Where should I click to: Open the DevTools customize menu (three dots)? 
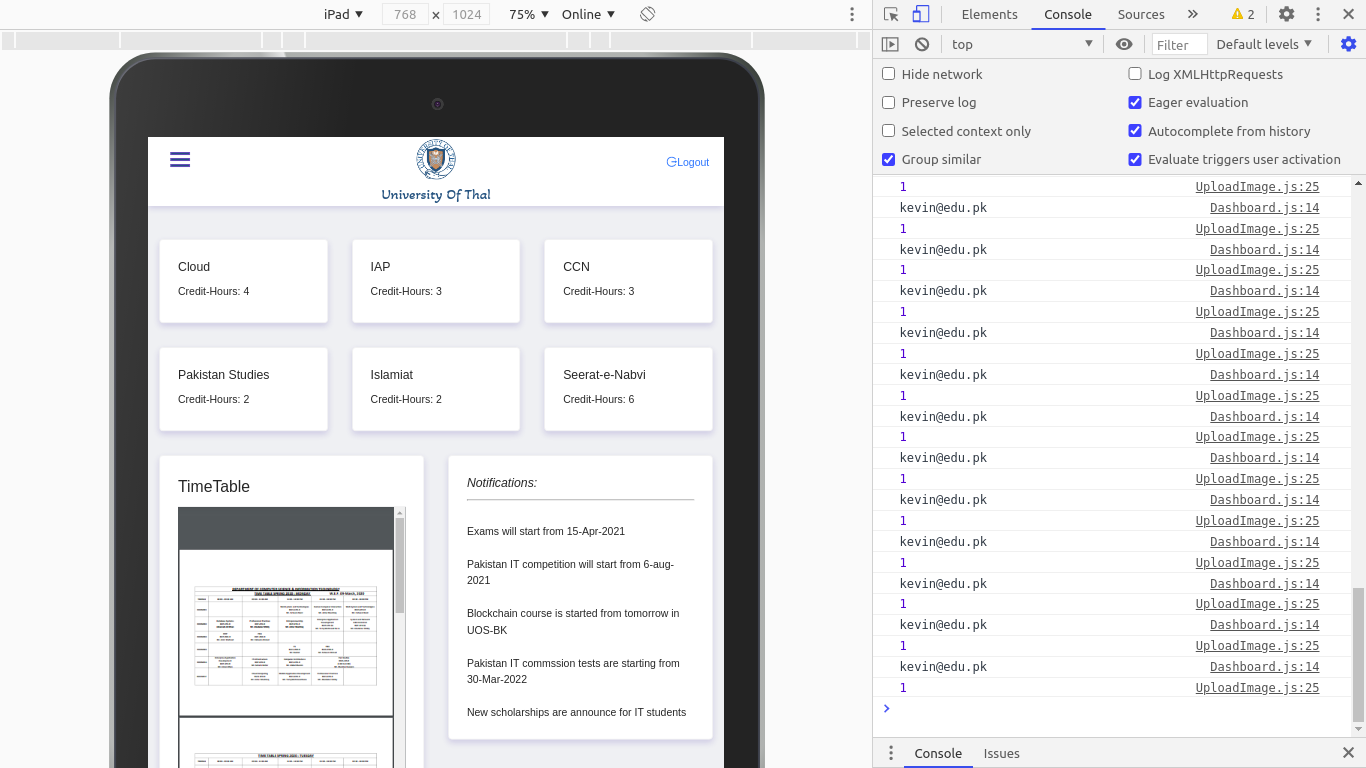pyautogui.click(x=1318, y=14)
